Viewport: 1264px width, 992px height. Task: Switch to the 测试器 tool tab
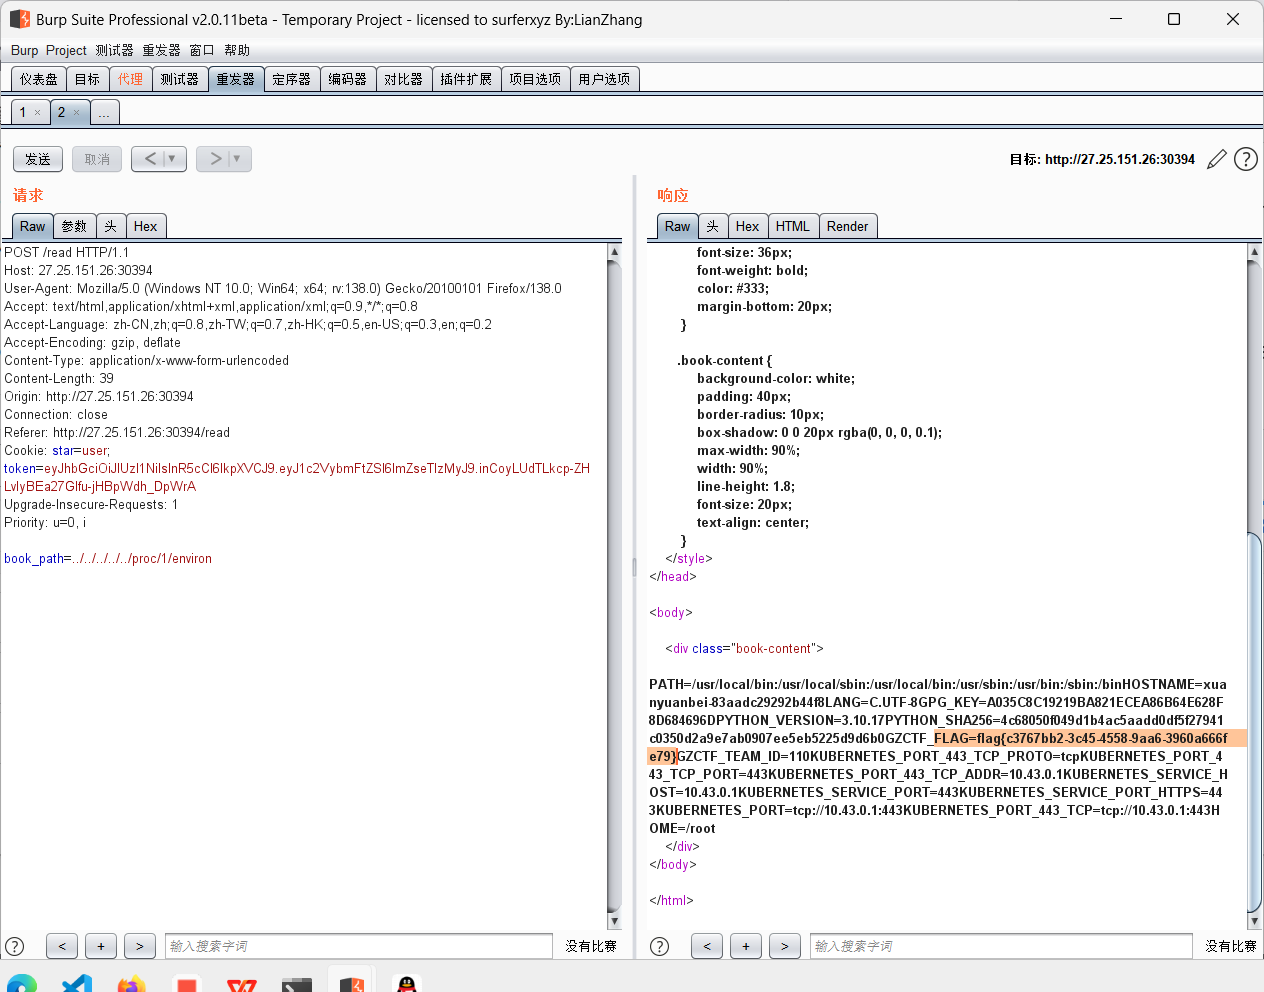point(179,79)
